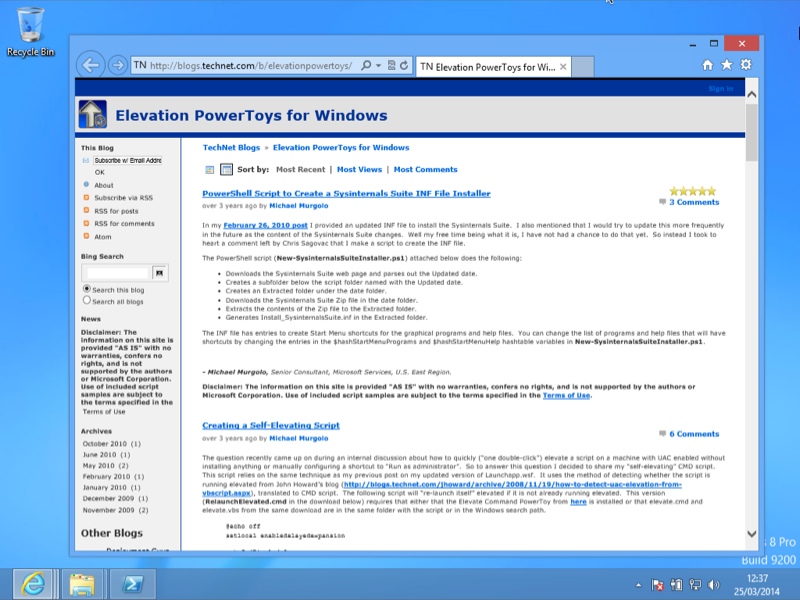Viewport: 800px width, 600px height.
Task: Open a new blank tab
Action: 583,67
